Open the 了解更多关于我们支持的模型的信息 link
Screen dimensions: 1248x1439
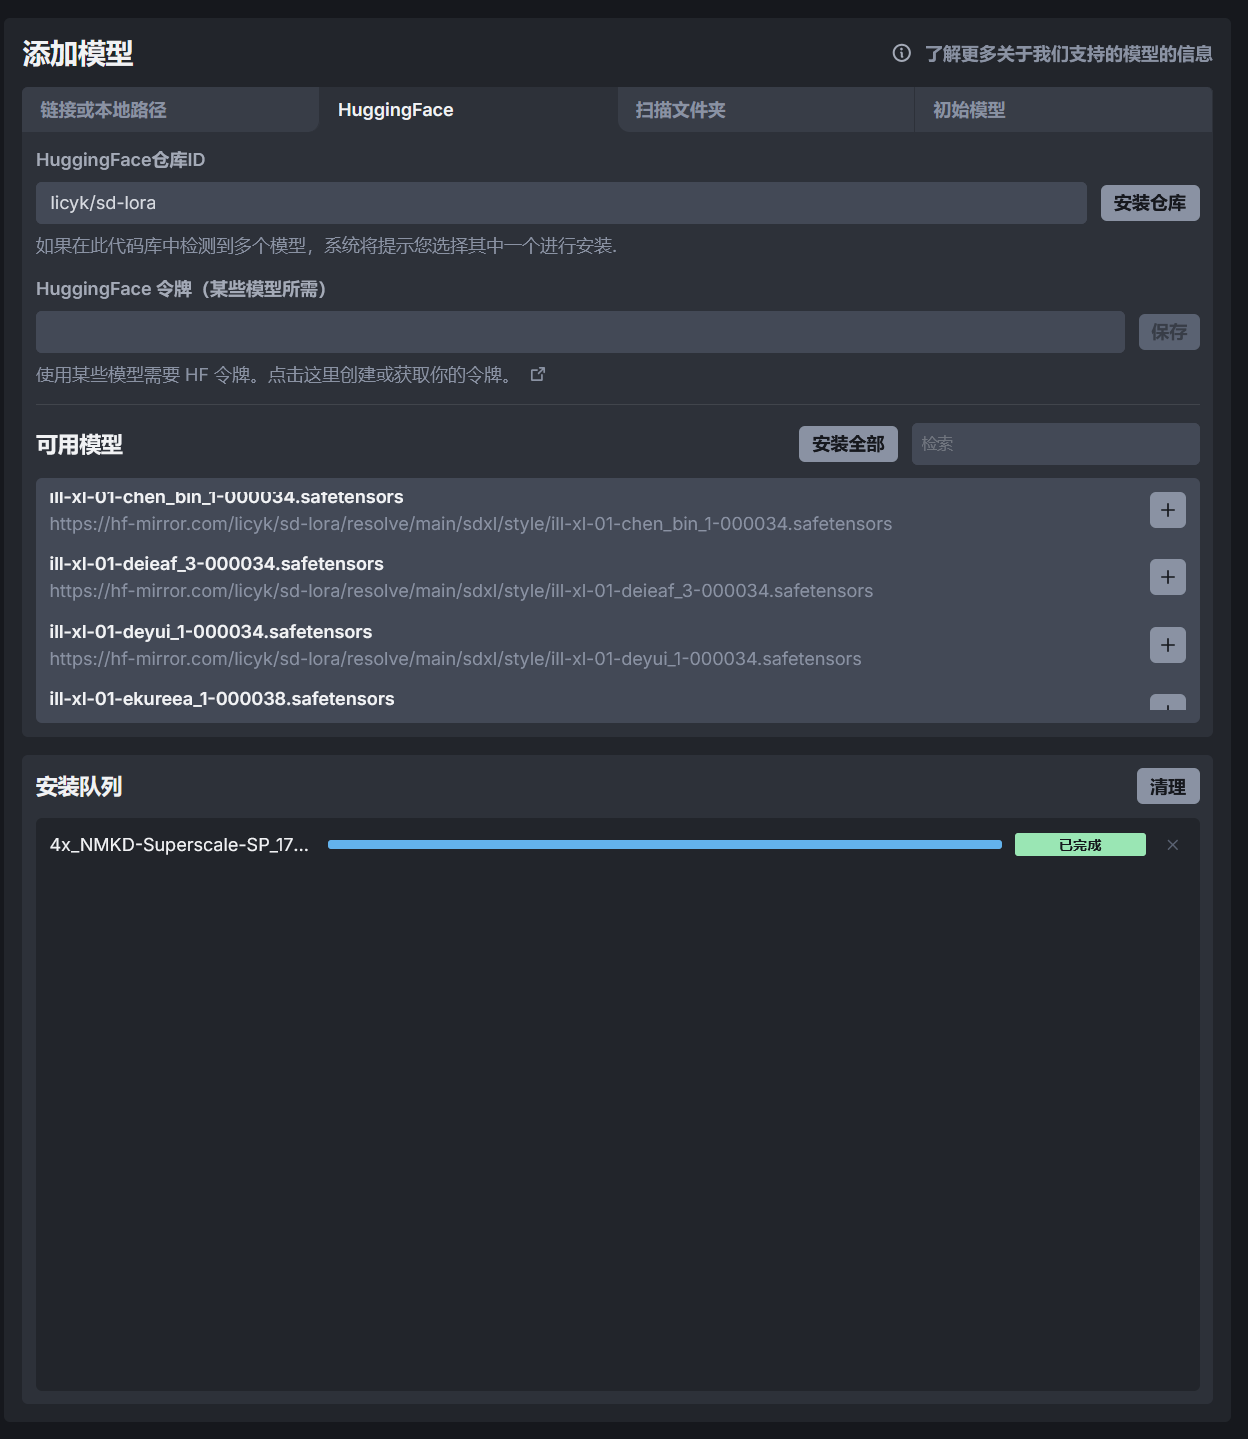1068,54
